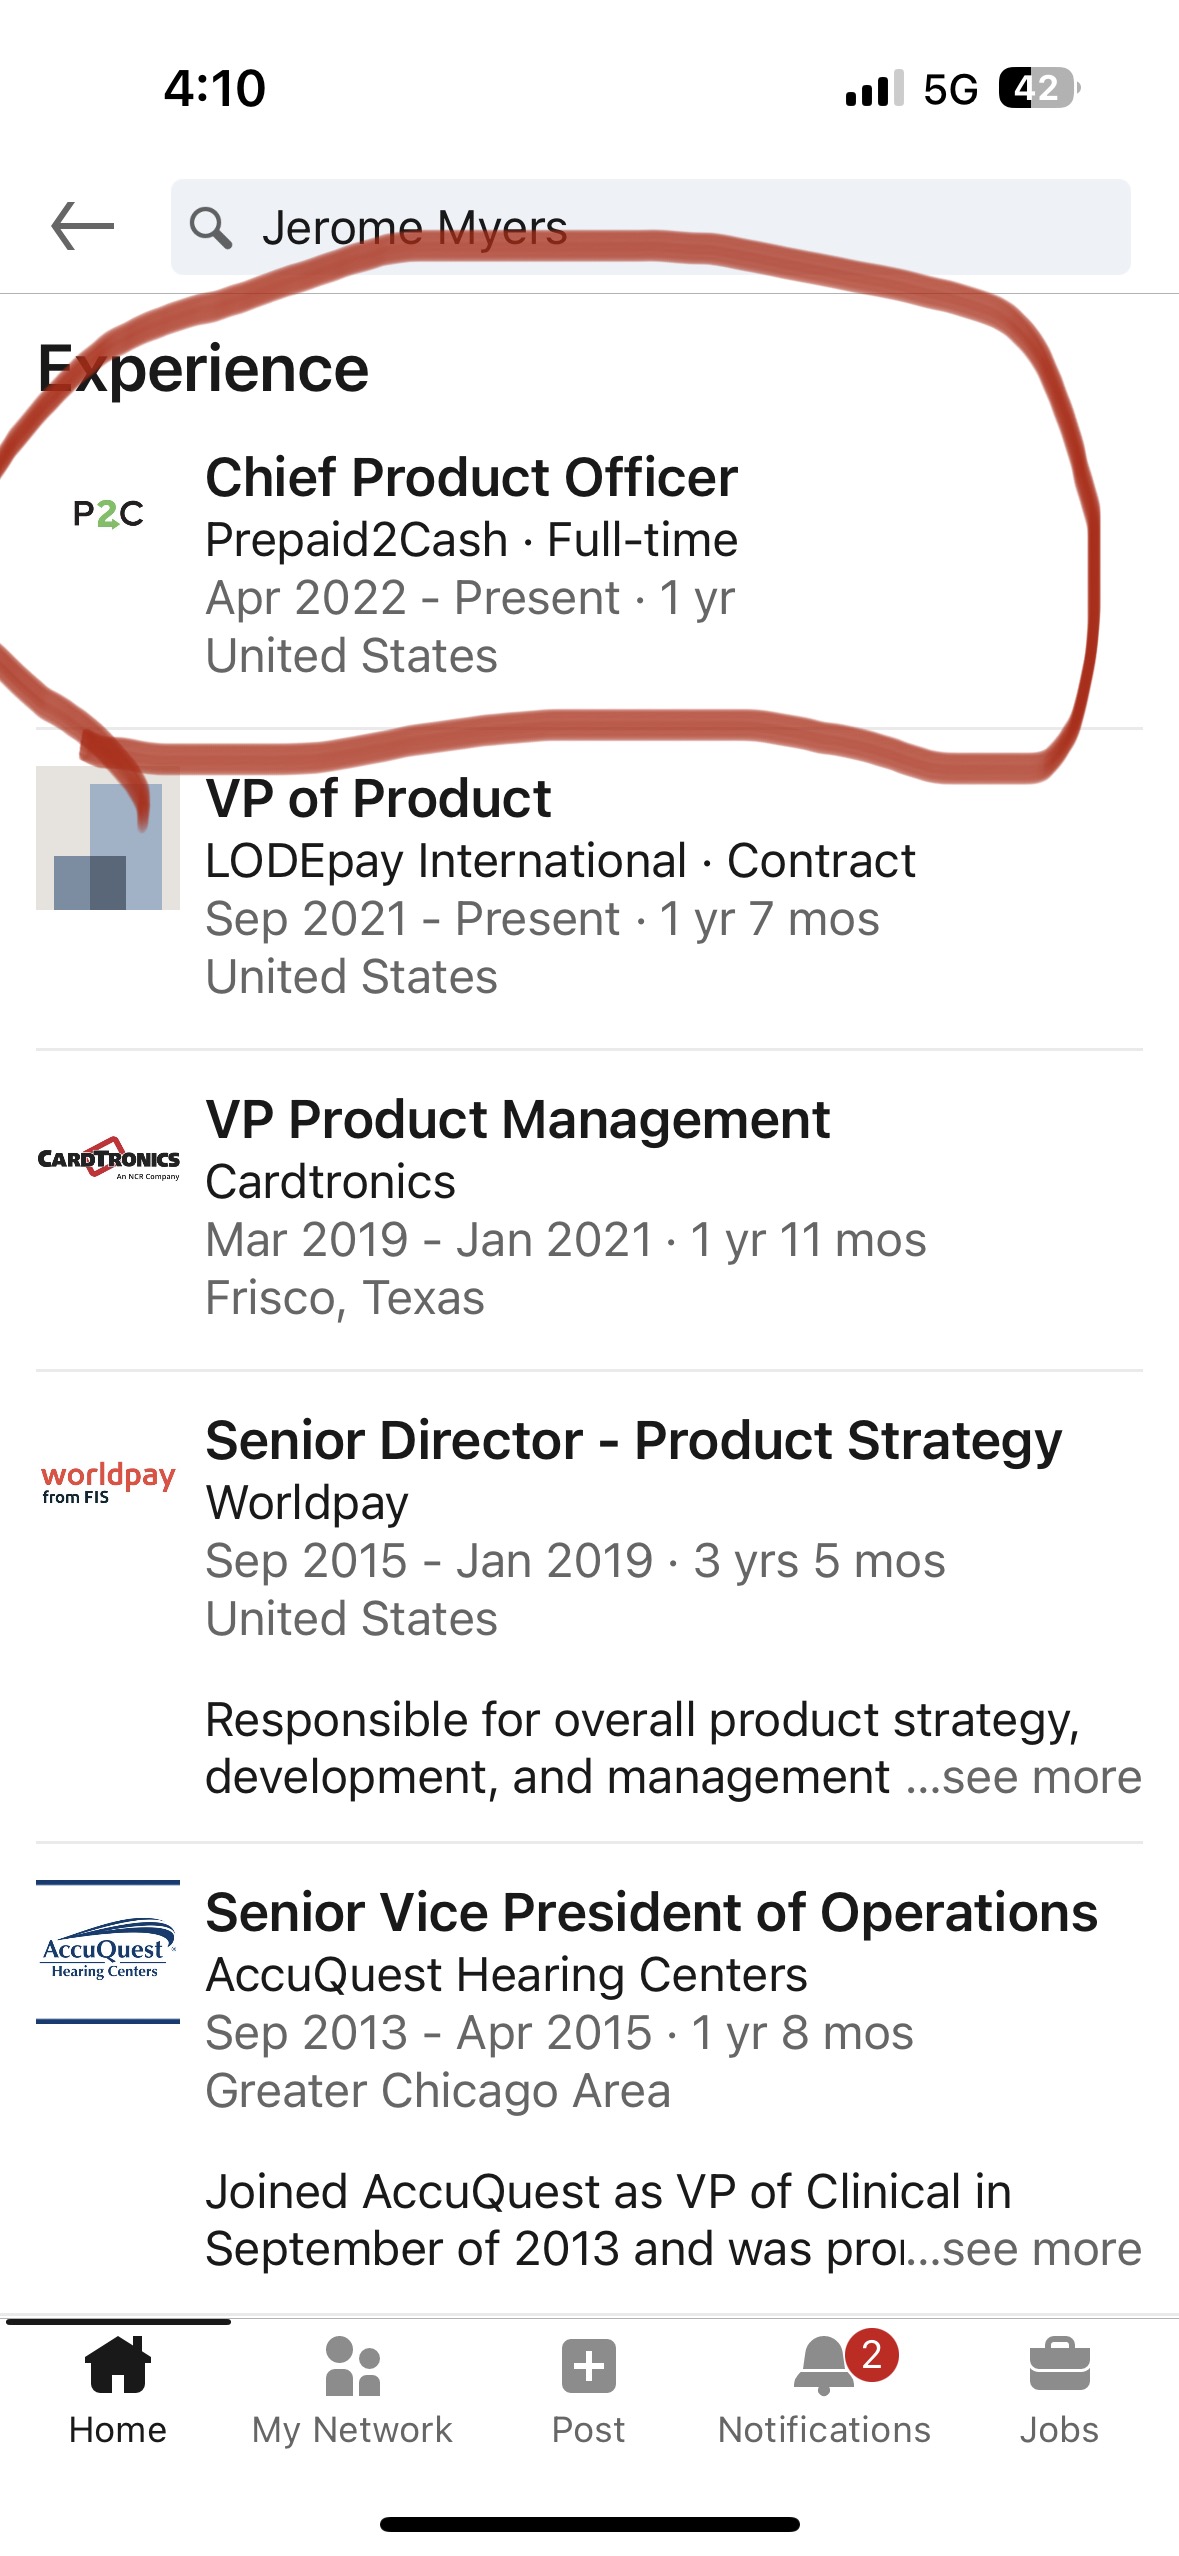The height and width of the screenshot is (2556, 1179).
Task: Expand Worldpay description with see more
Action: pyautogui.click(x=1040, y=1777)
